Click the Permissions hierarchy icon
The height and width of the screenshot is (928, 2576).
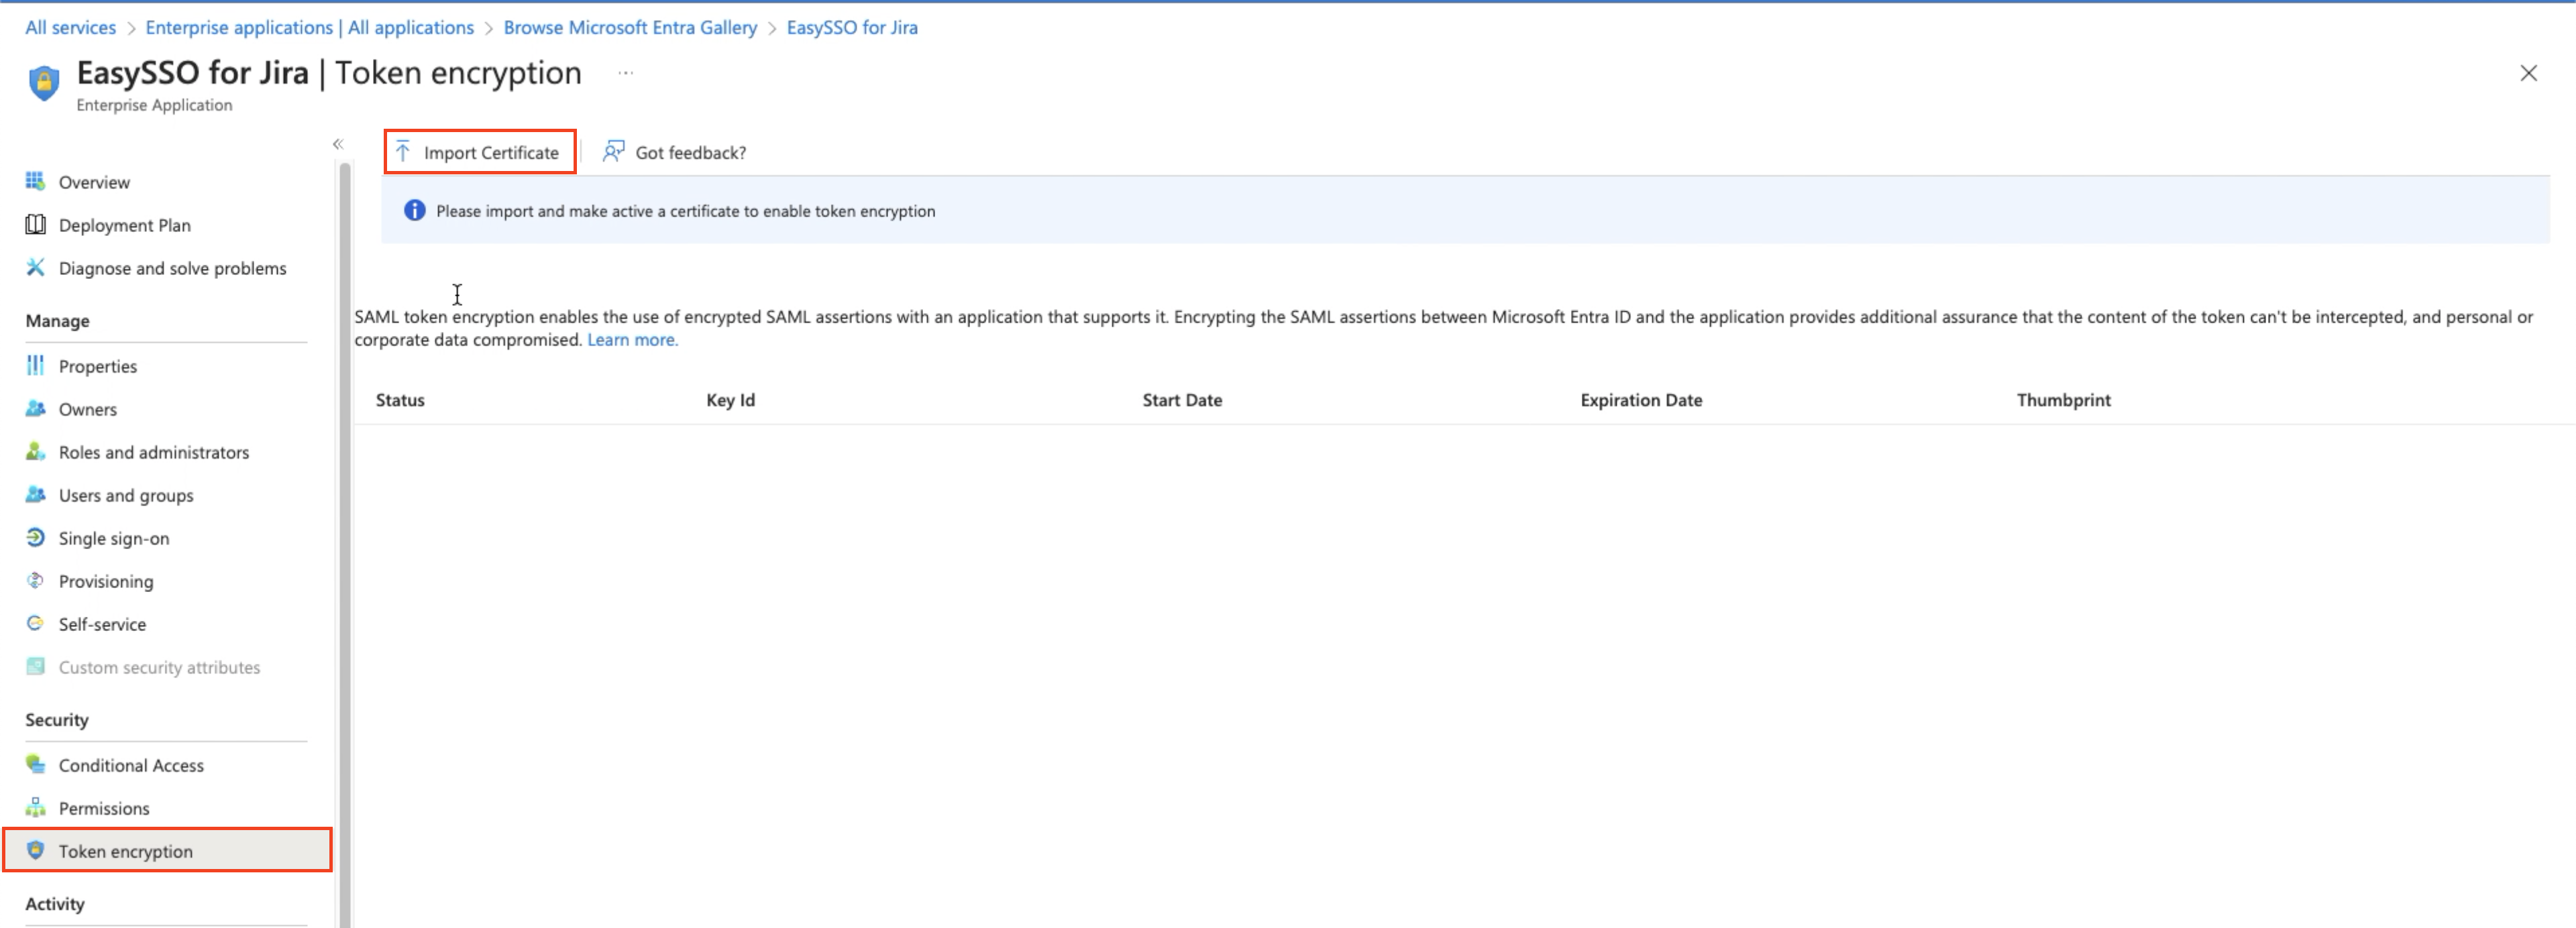pyautogui.click(x=35, y=807)
